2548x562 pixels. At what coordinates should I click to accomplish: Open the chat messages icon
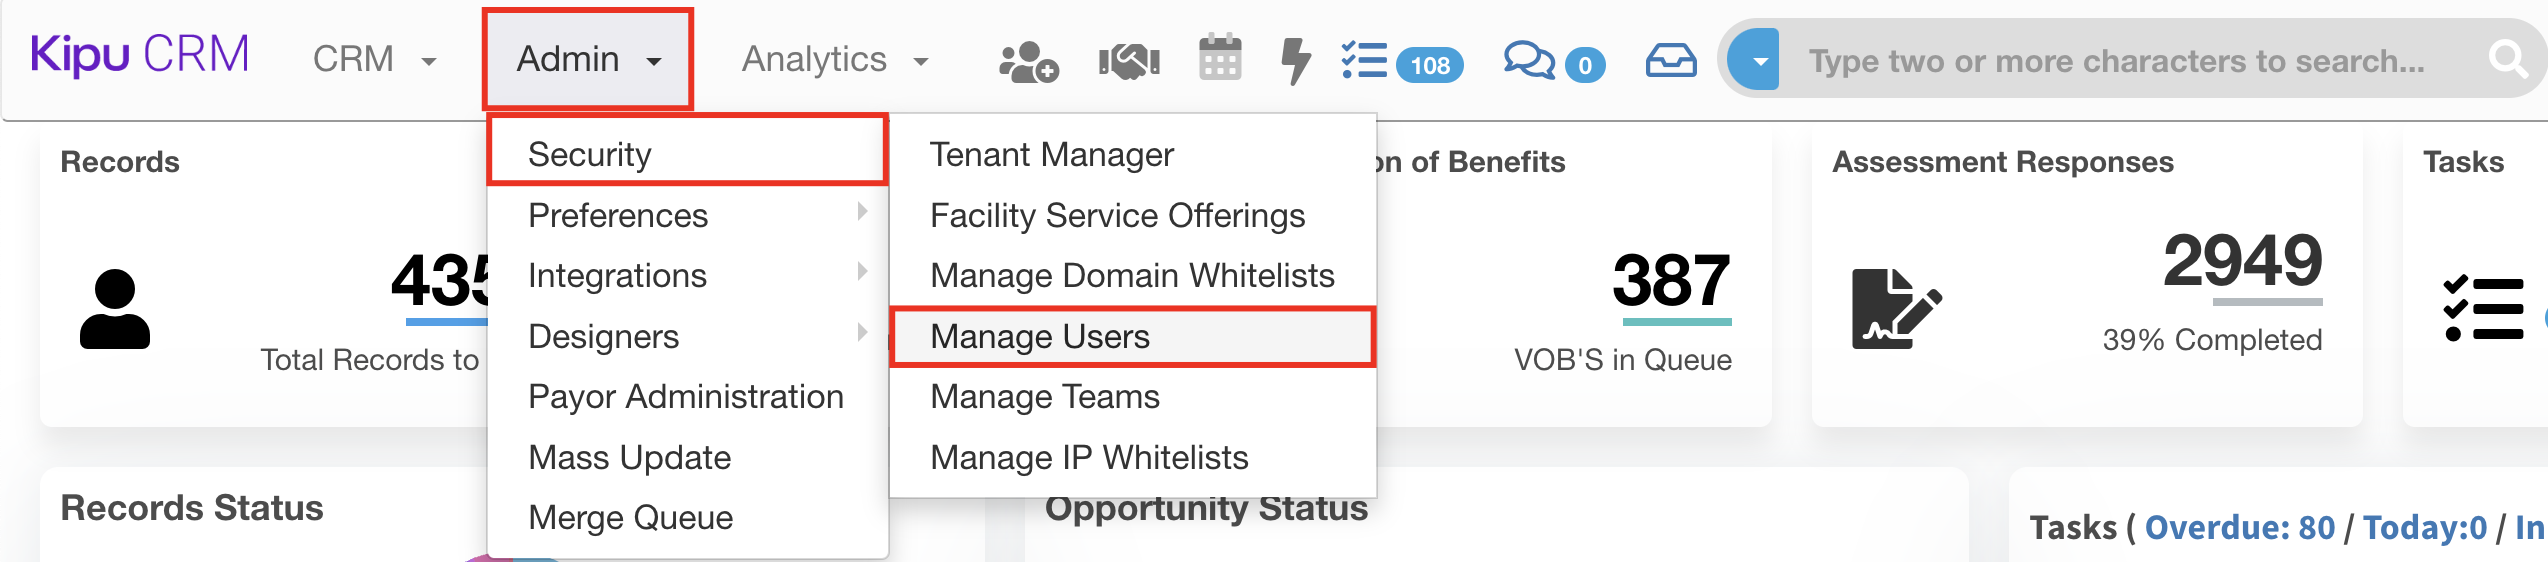tap(1529, 60)
